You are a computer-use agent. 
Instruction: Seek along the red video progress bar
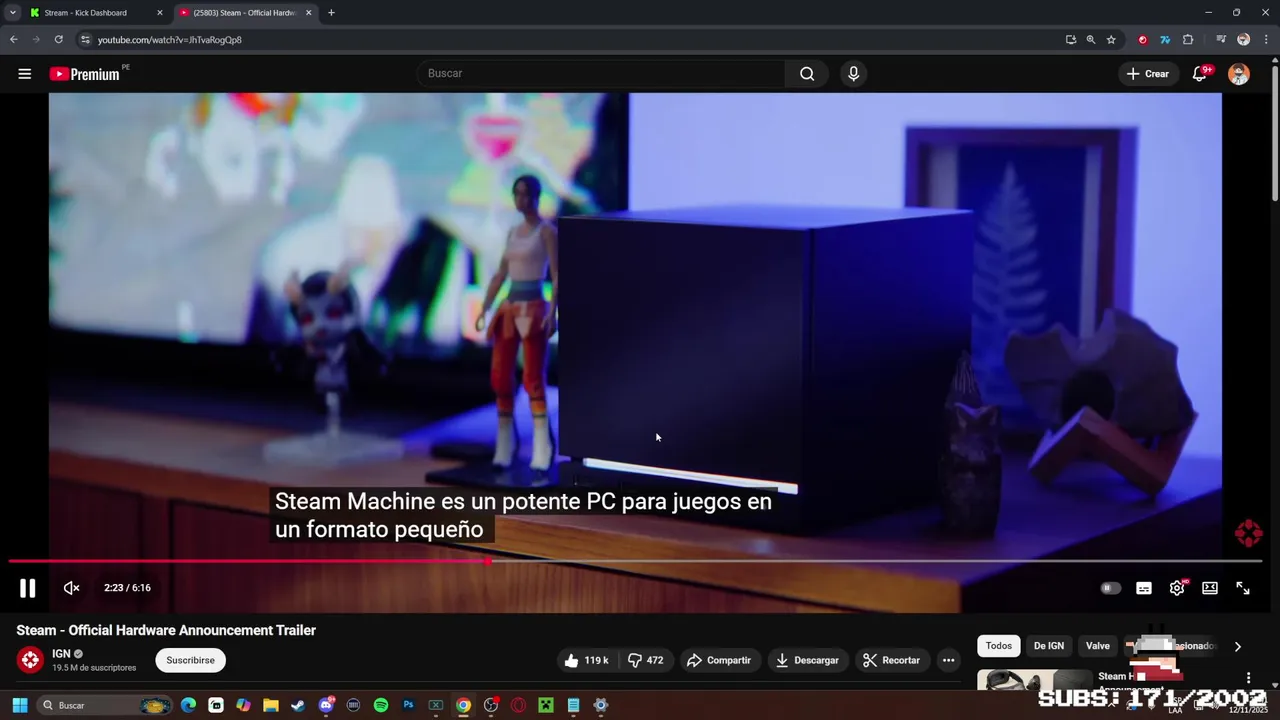tap(635, 561)
